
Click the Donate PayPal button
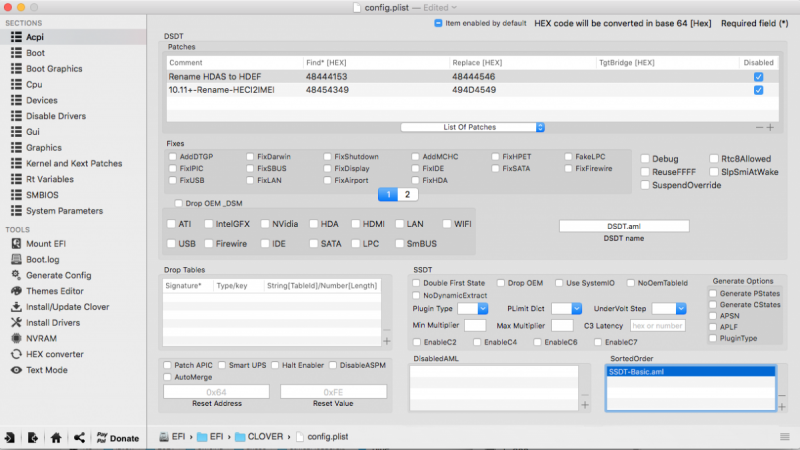118,437
